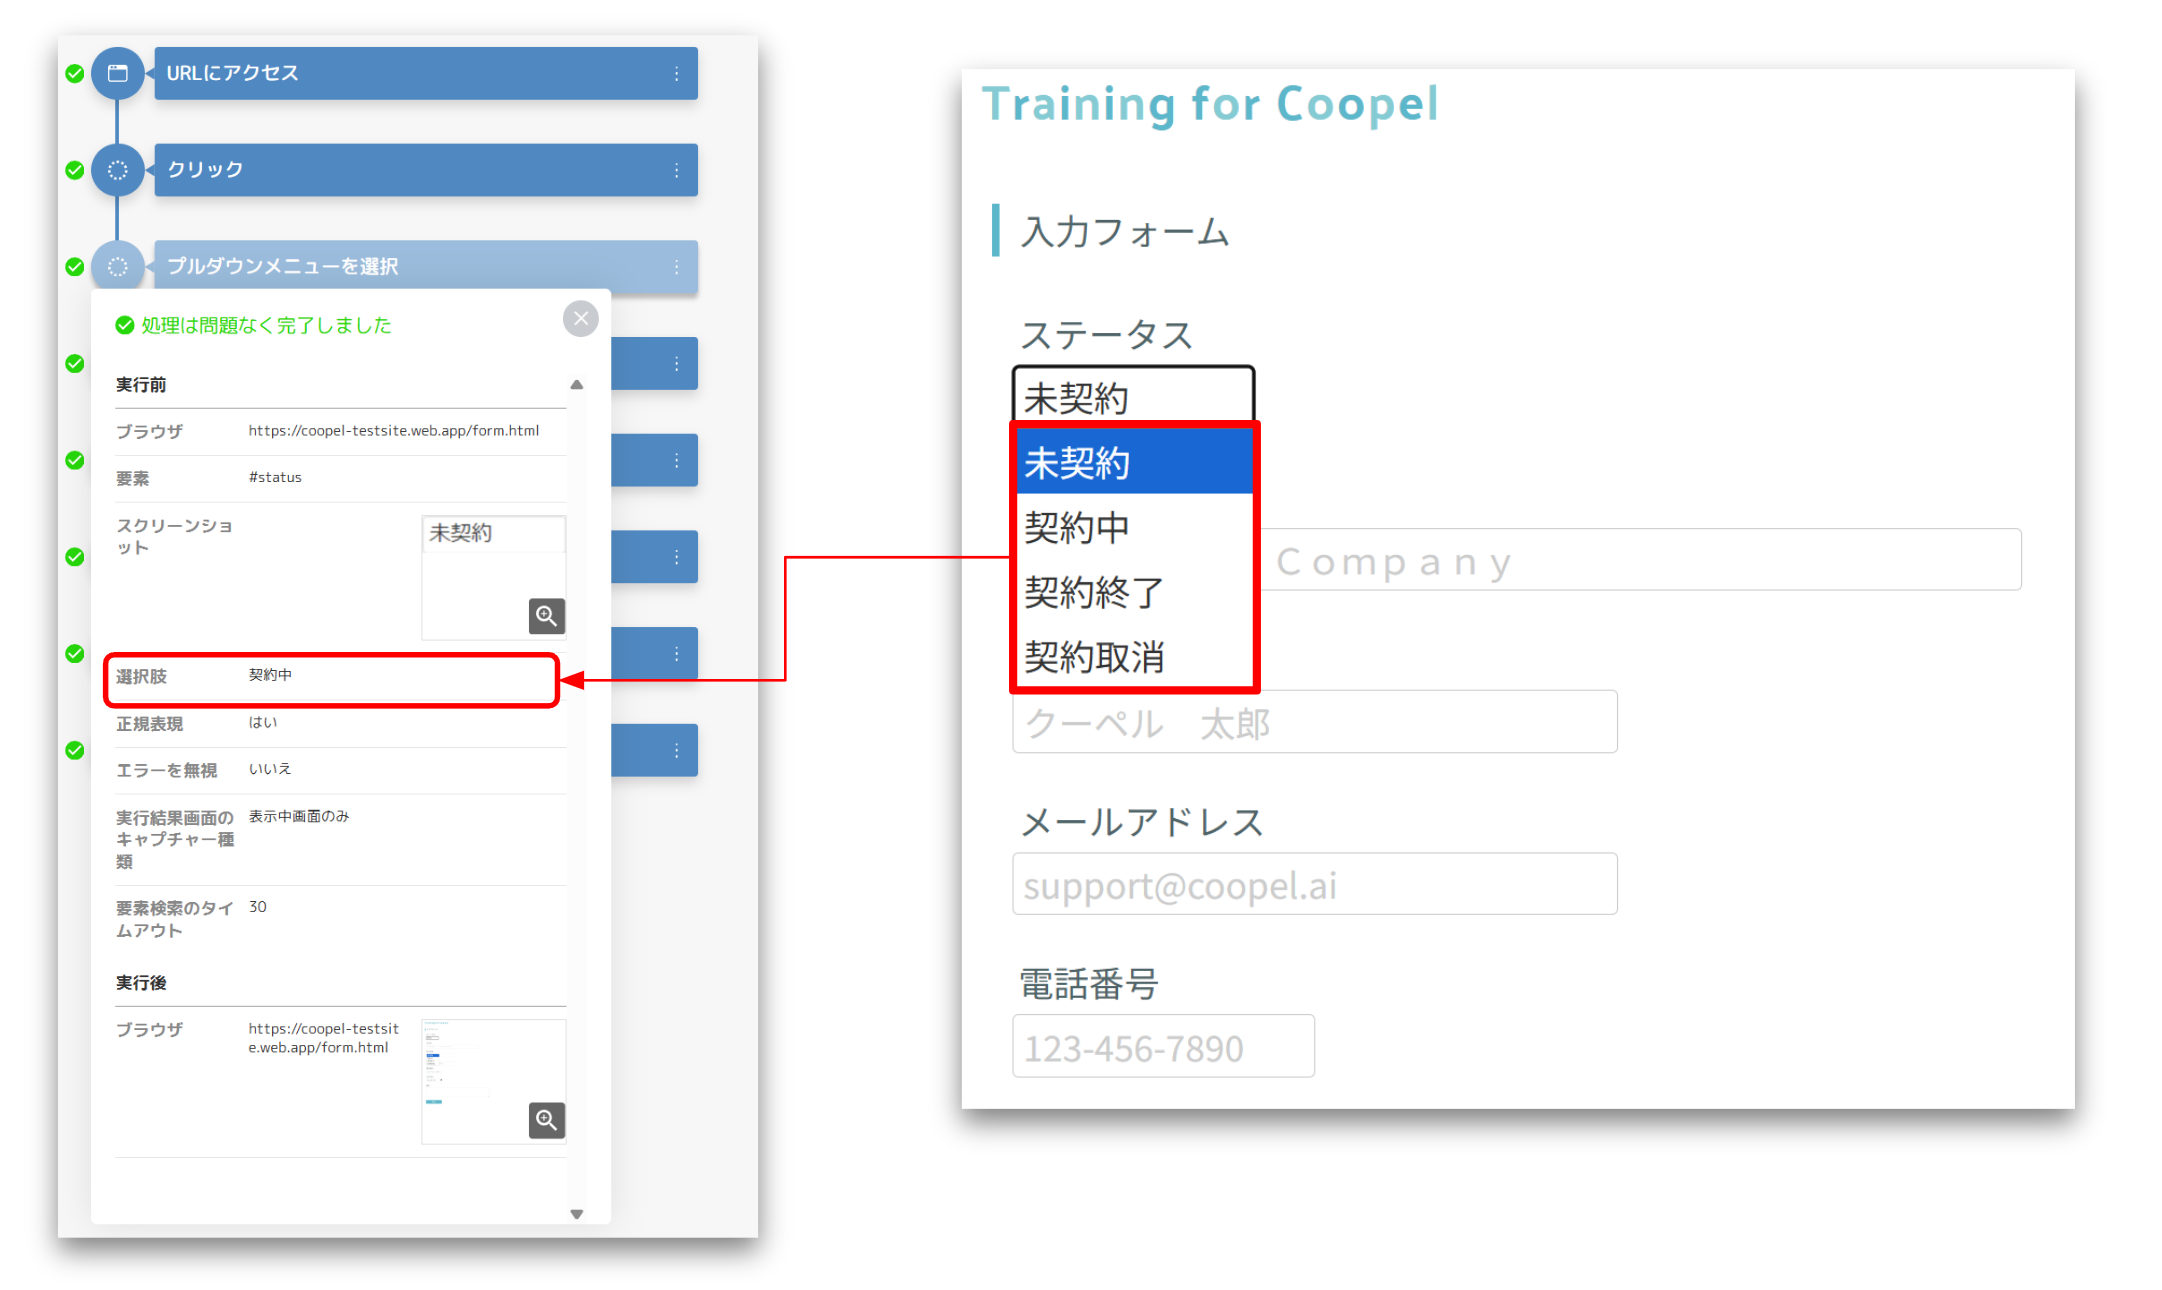The height and width of the screenshot is (1290, 2162).
Task: Choose 契約中 from status list
Action: tap(1135, 527)
